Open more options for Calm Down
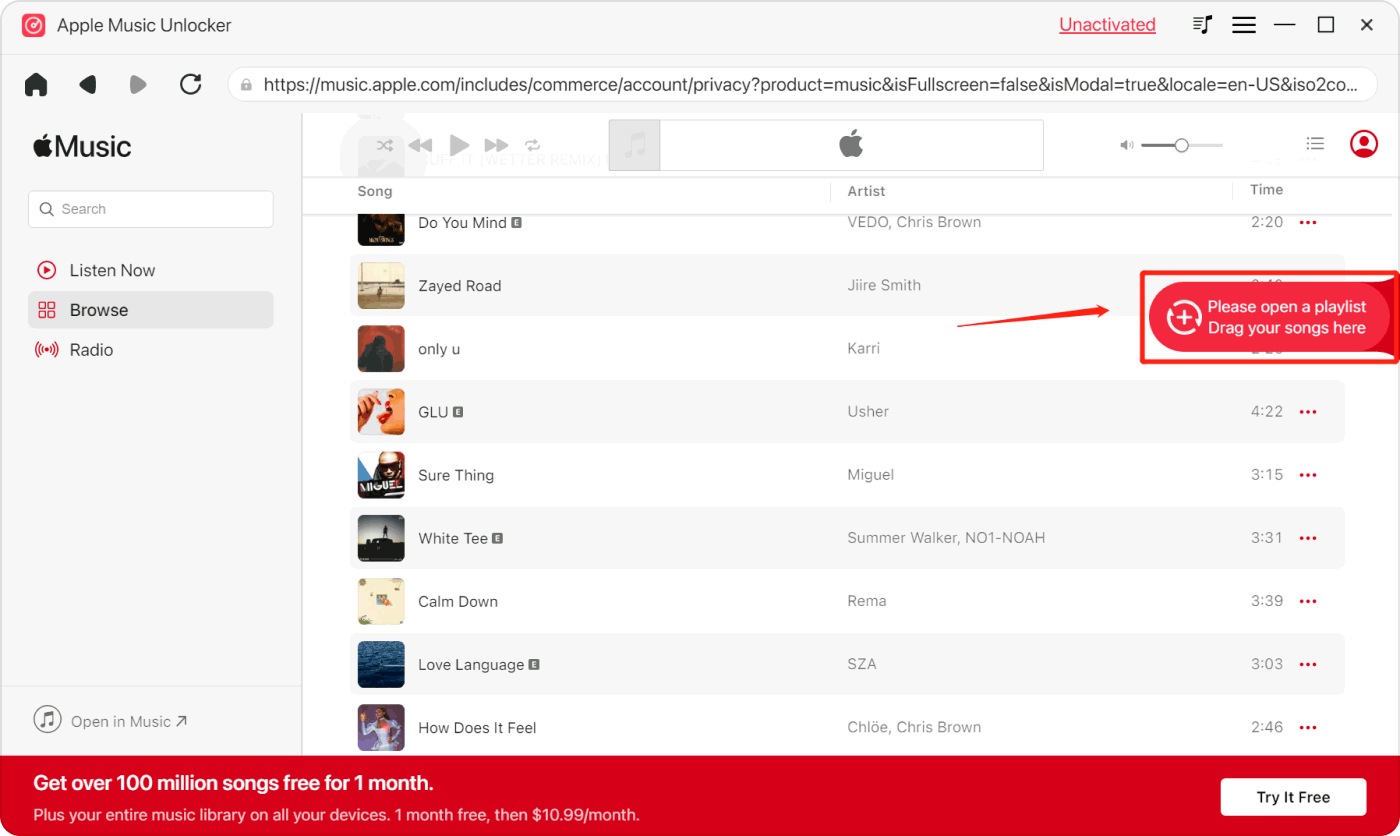1400x836 pixels. click(1308, 601)
